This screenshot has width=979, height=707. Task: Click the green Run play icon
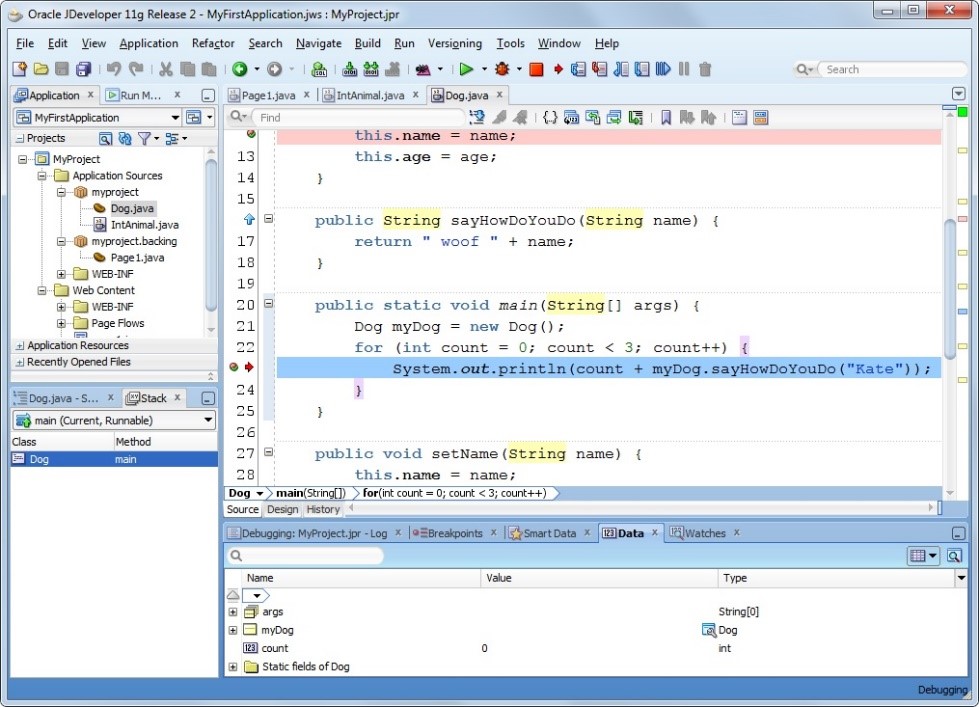(x=466, y=69)
